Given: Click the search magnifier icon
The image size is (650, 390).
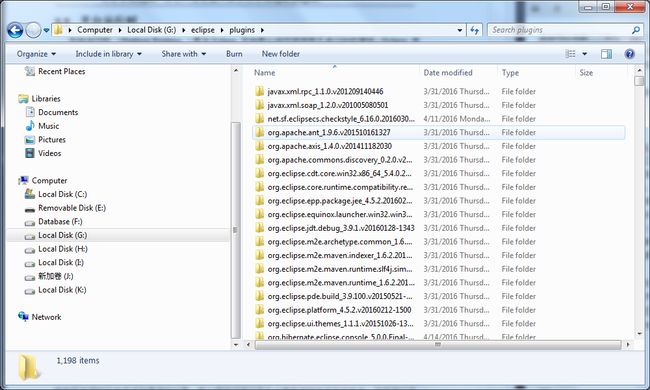Looking at the screenshot, I should pos(635,30).
